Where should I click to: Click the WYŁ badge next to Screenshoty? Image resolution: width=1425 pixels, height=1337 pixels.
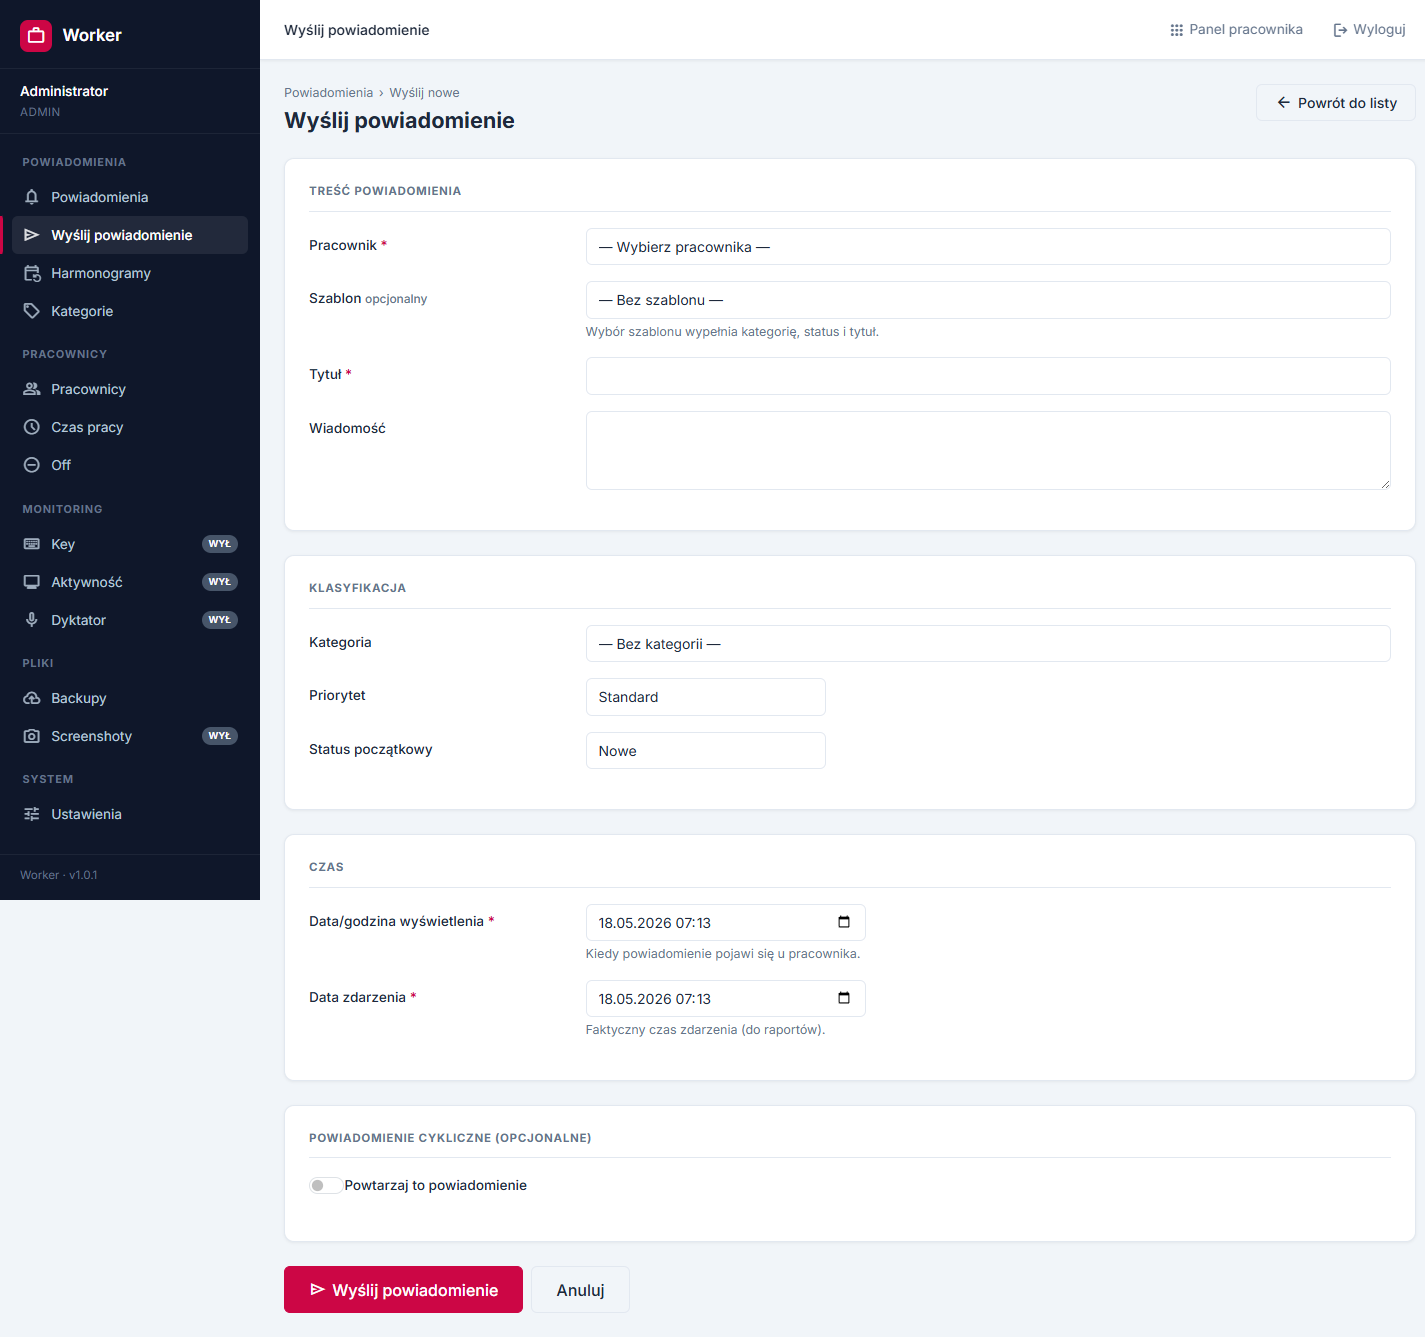click(x=220, y=736)
